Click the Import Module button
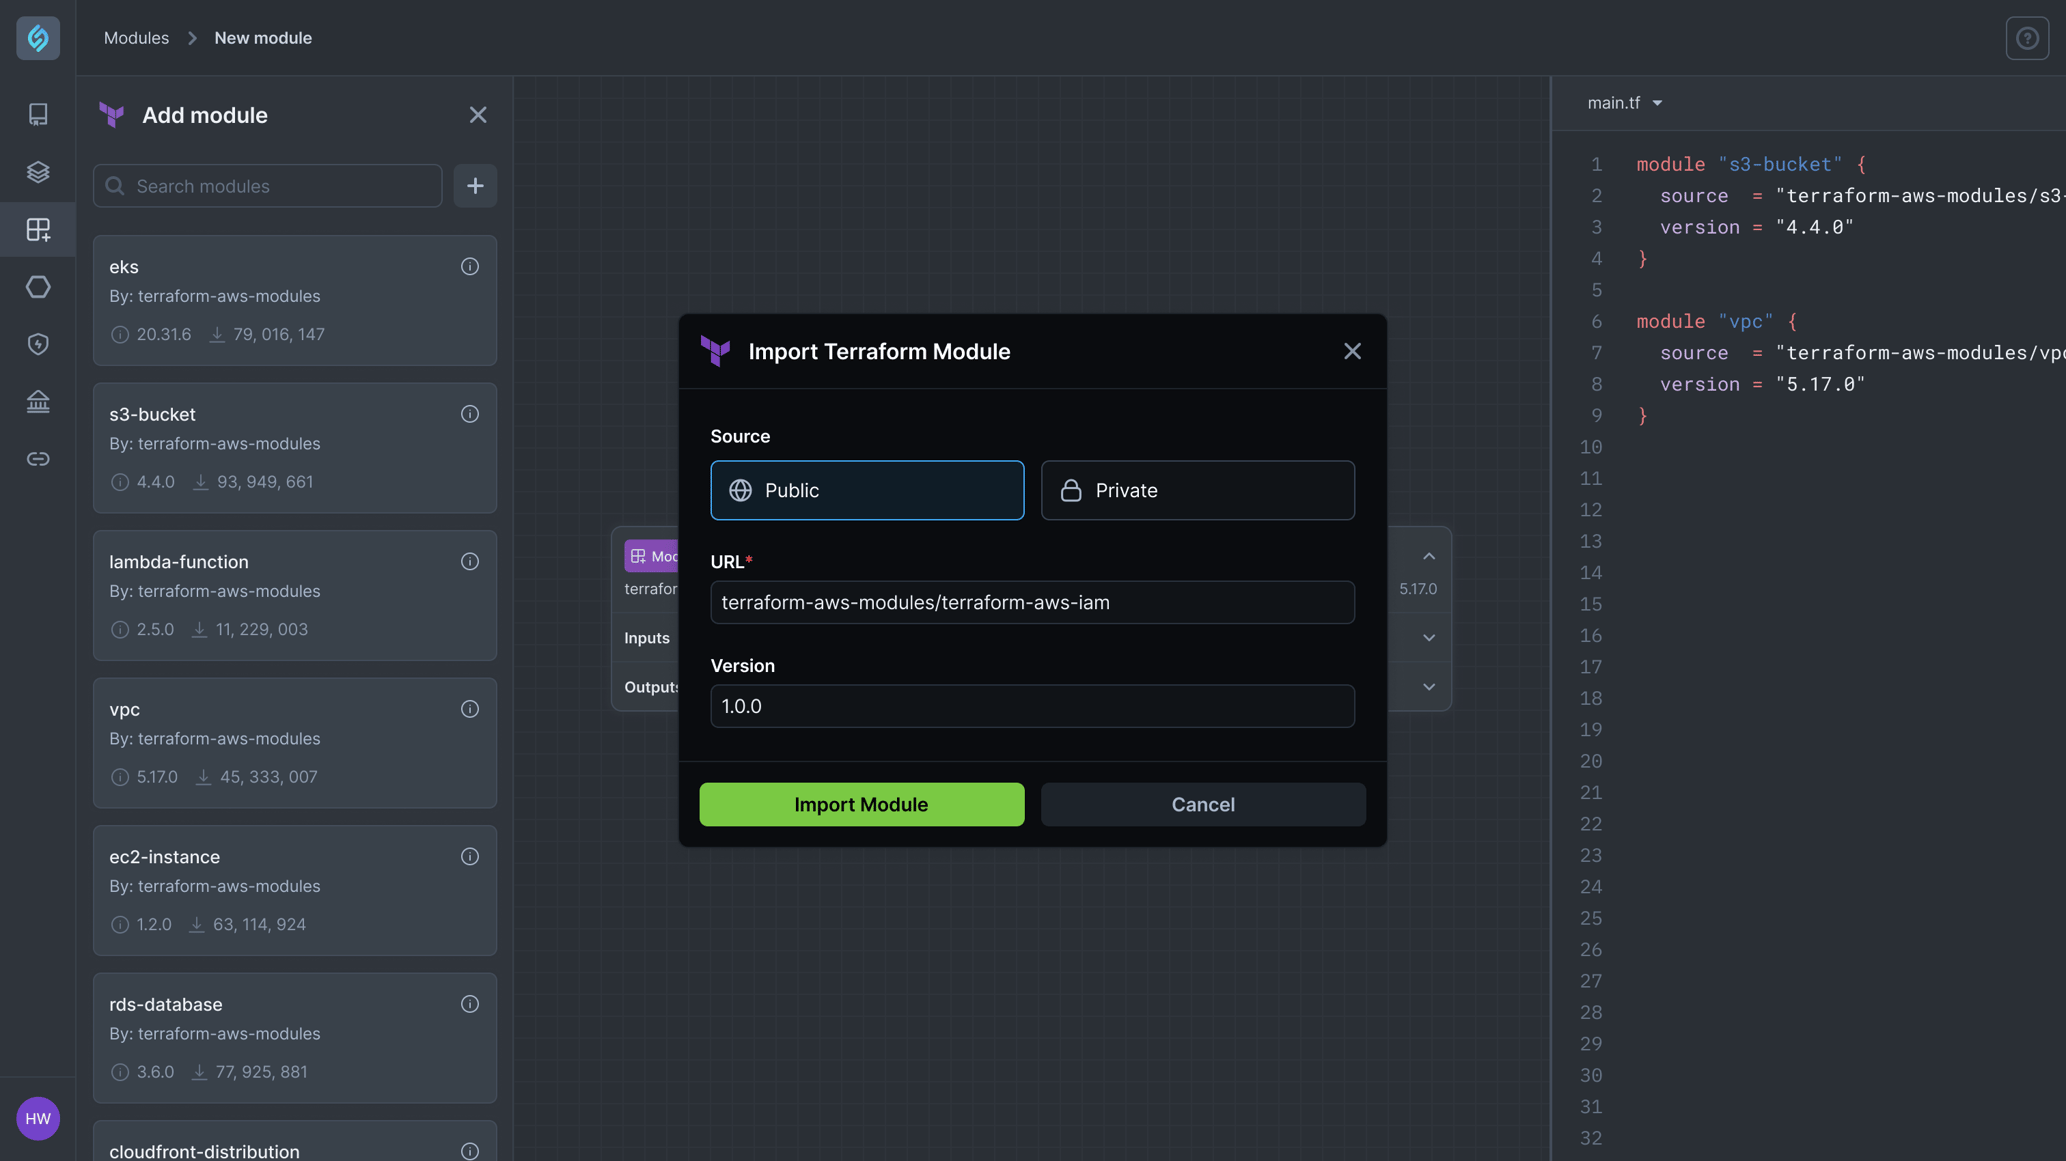Screen dimensions: 2066x1161 [x=861, y=804]
